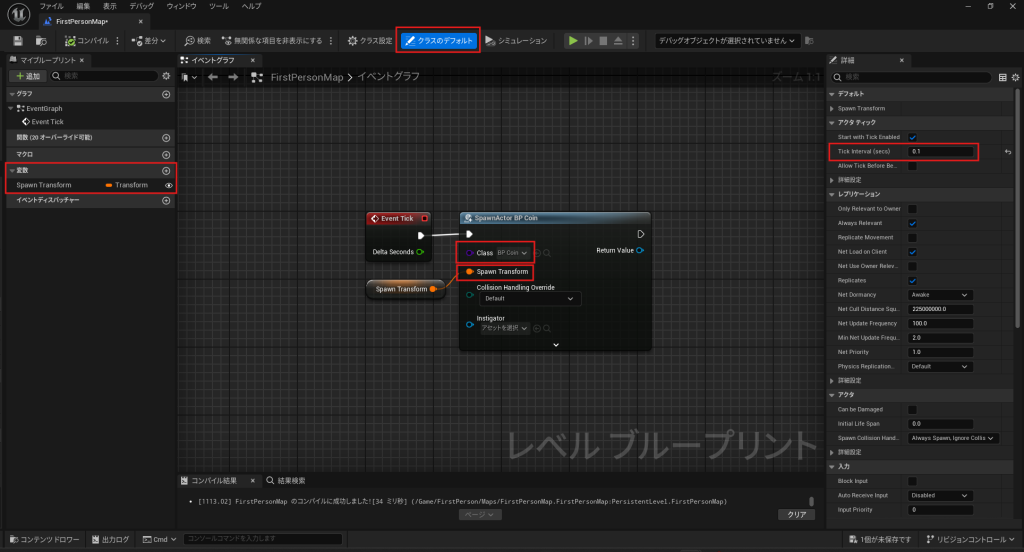Open the Net Dormancy dropdown
The width and height of the screenshot is (1024, 552).
[940, 295]
